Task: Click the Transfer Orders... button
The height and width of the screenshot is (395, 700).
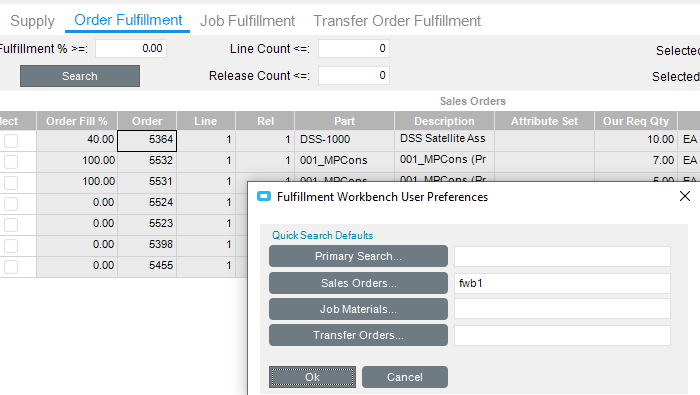Action: coord(358,335)
